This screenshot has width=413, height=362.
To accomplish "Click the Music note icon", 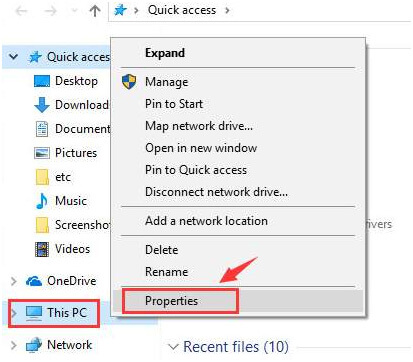I will [42, 201].
